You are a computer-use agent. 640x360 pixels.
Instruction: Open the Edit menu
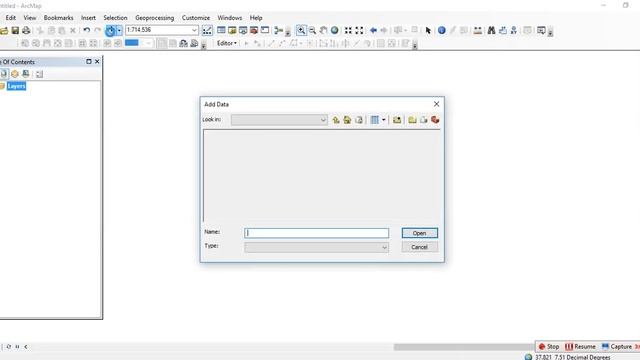click(11, 18)
